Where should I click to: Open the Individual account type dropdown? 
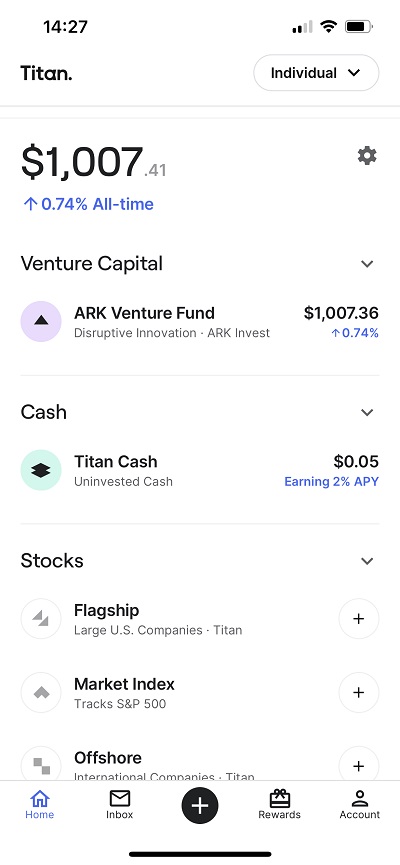click(316, 73)
